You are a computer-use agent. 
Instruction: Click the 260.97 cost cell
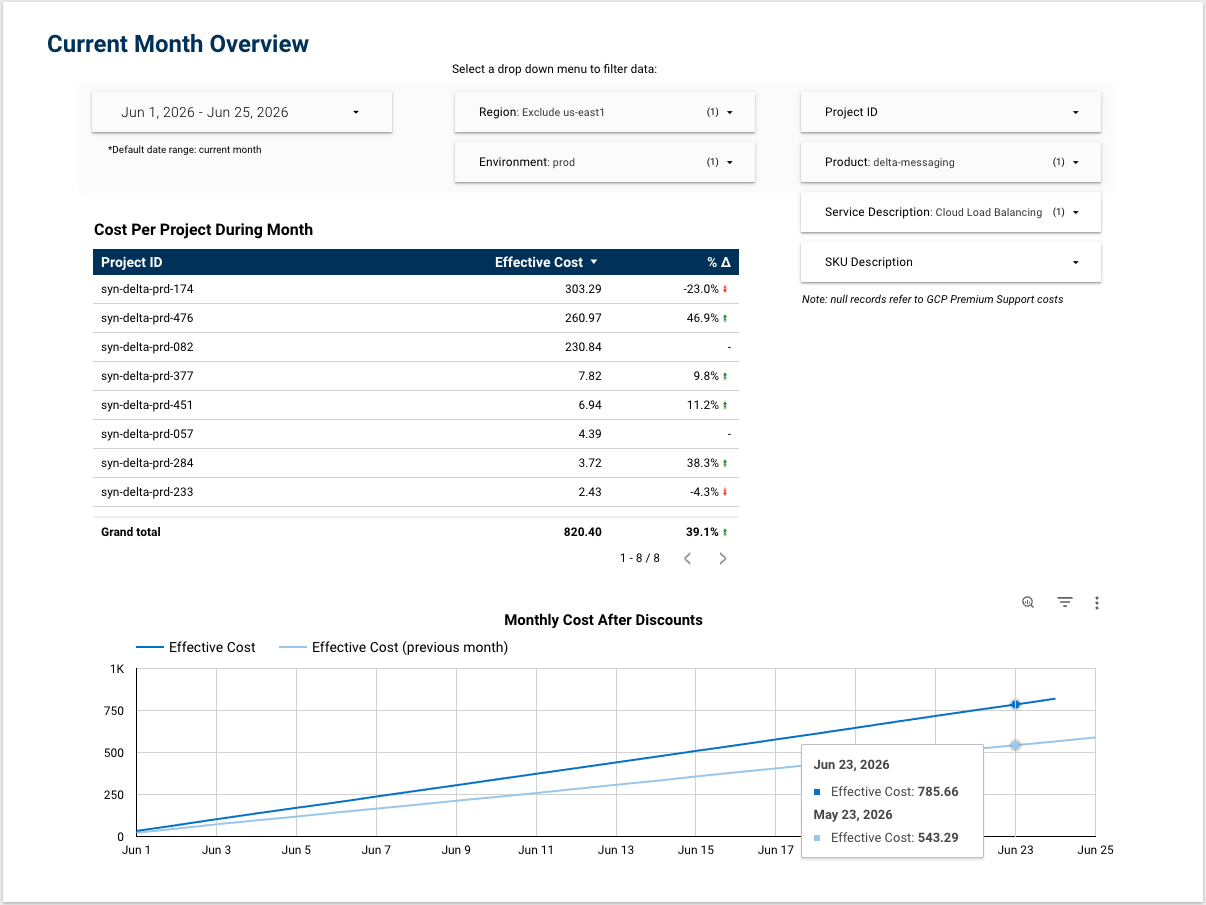[583, 318]
